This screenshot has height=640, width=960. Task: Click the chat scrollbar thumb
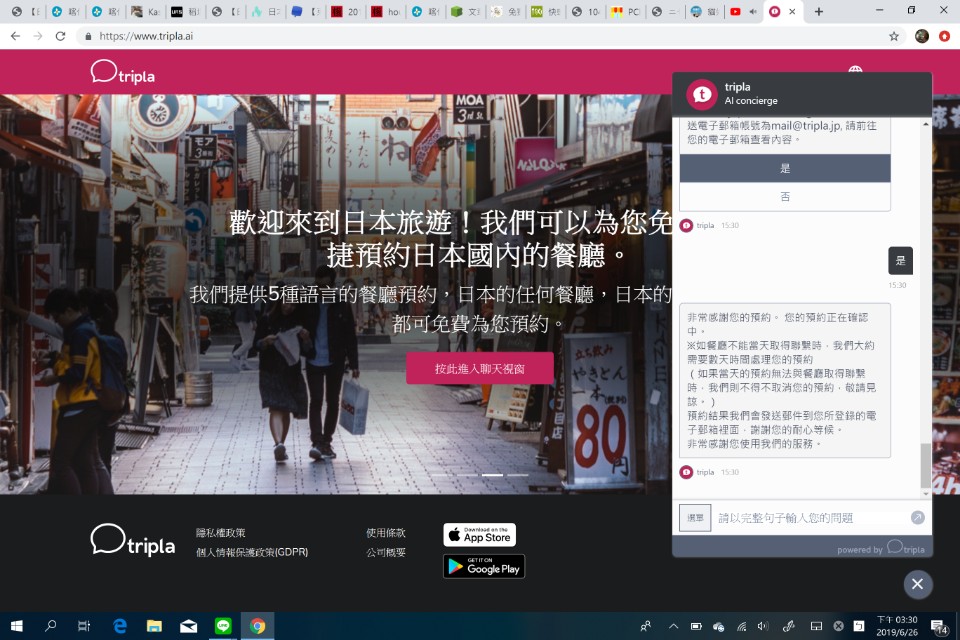[x=926, y=465]
